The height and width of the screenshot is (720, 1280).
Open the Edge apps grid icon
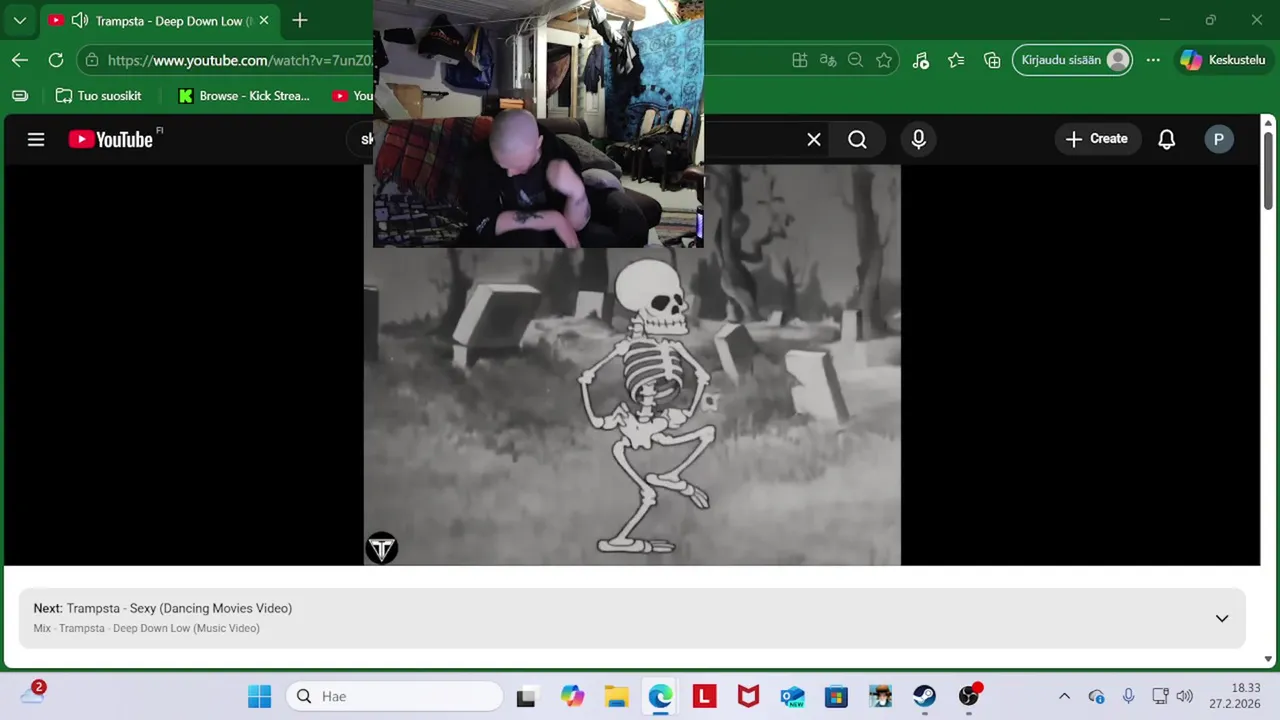tap(799, 60)
